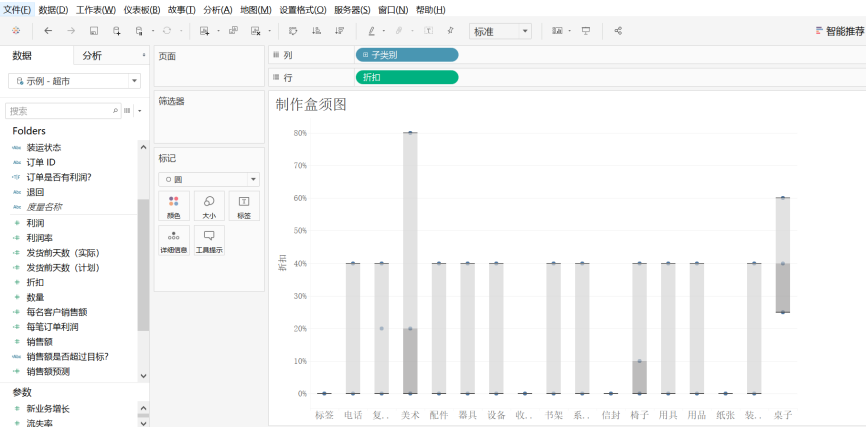Screen dimensions: 866x427
Task: Open the 仪表板(B) menu
Action: click(142, 10)
